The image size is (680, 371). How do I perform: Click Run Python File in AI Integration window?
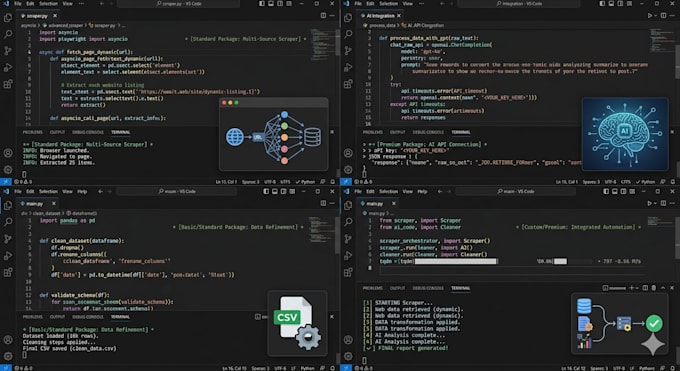click(x=650, y=16)
